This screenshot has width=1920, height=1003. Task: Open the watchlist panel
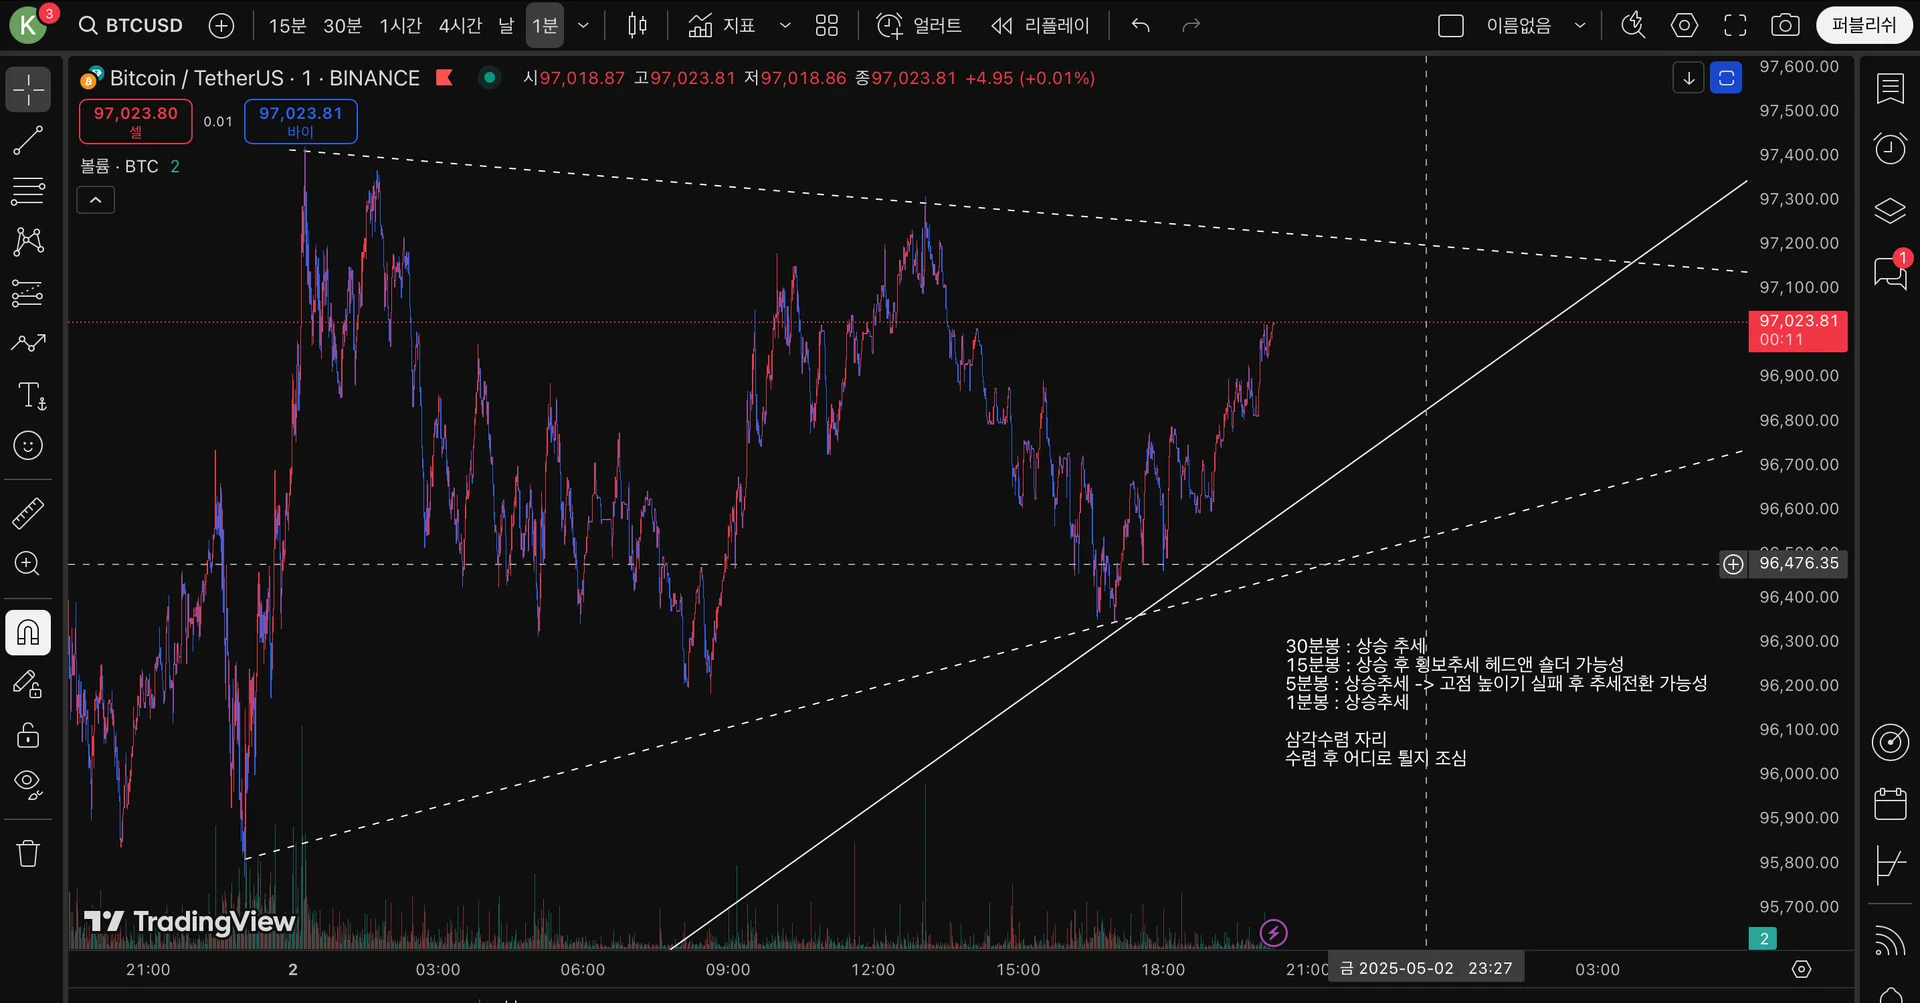coord(1890,88)
